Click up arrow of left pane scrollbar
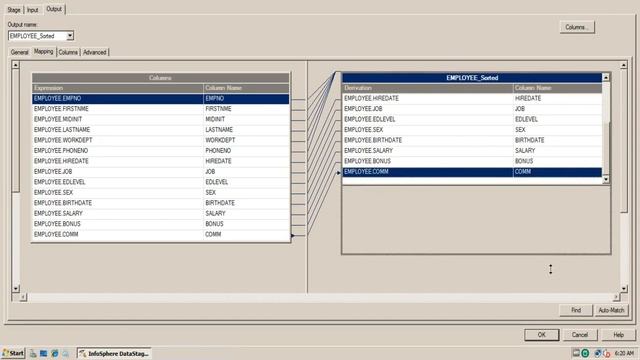The height and width of the screenshot is (360, 640). [16, 65]
